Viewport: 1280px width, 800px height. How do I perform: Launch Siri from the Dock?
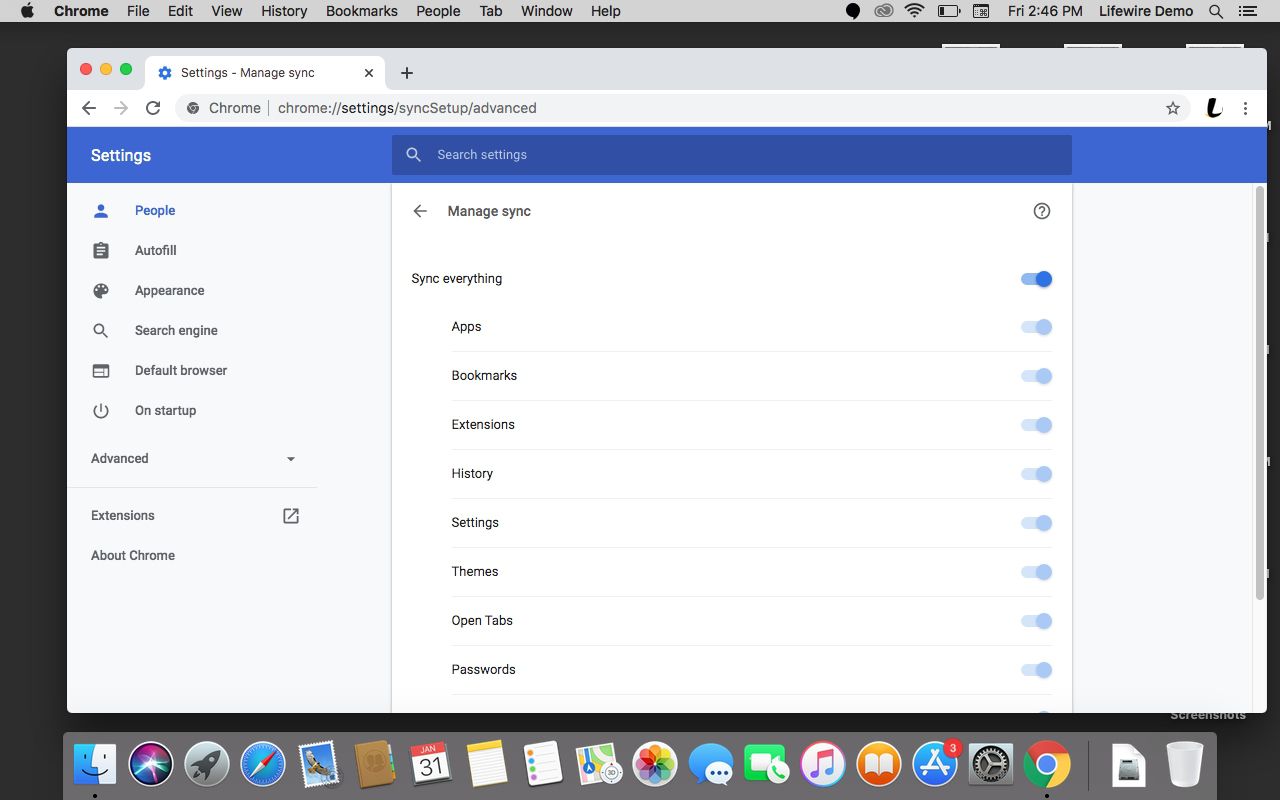[151, 765]
